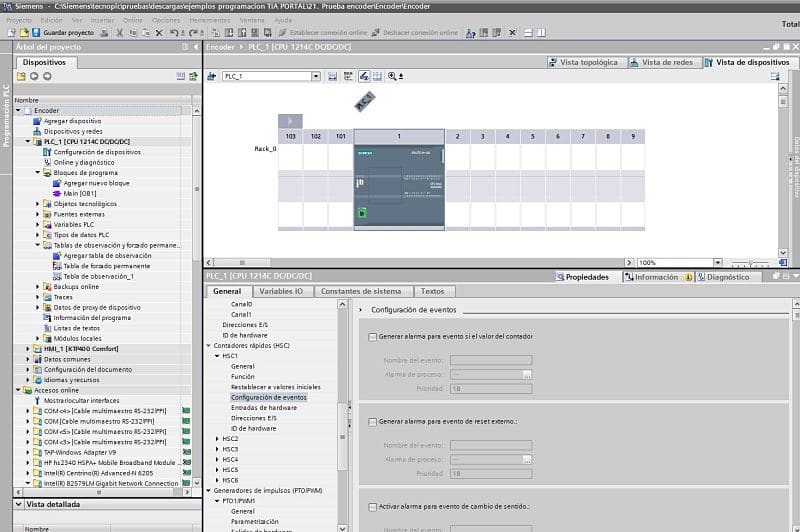Click Guardar proyecto save icon
The height and width of the screenshot is (532, 800).
click(x=36, y=32)
